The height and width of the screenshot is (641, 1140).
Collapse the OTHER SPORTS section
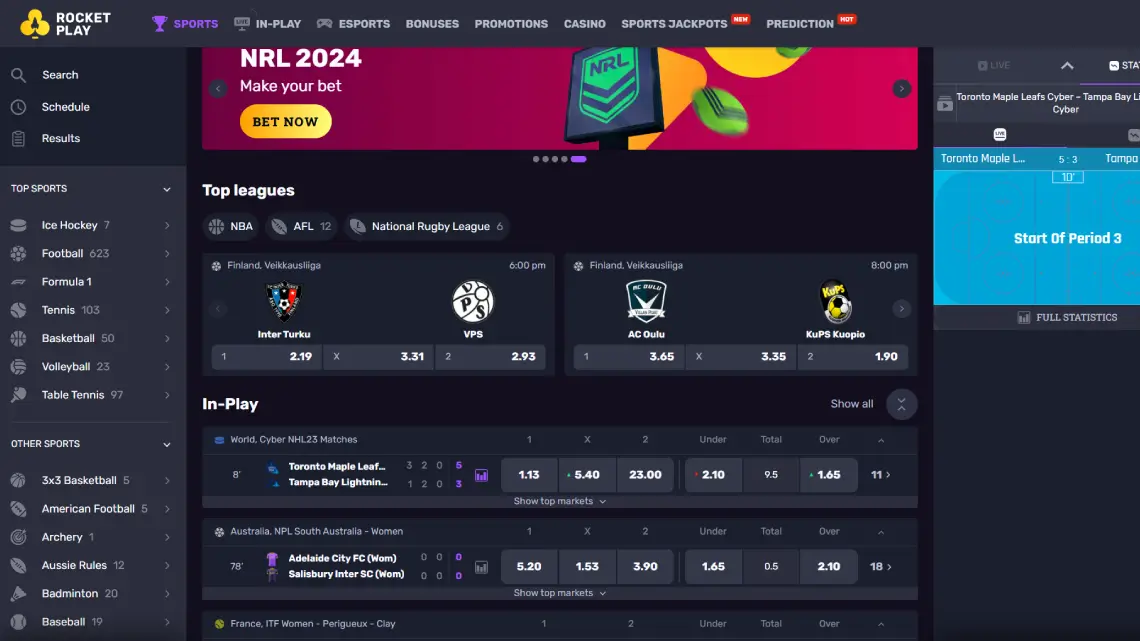click(166, 444)
